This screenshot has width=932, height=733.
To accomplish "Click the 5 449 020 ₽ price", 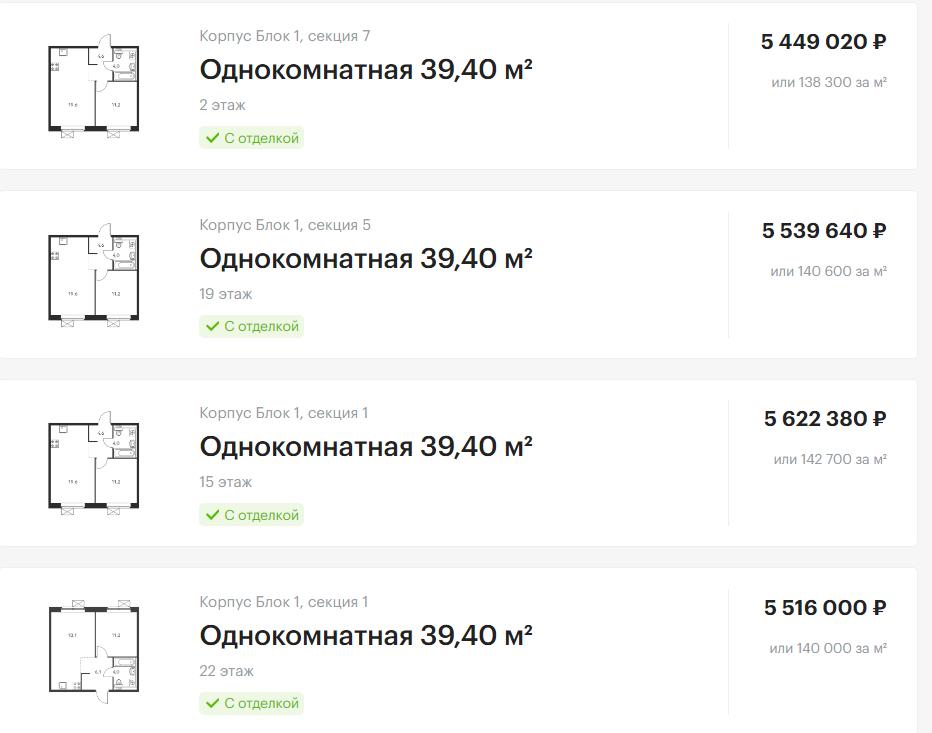I will click(823, 42).
